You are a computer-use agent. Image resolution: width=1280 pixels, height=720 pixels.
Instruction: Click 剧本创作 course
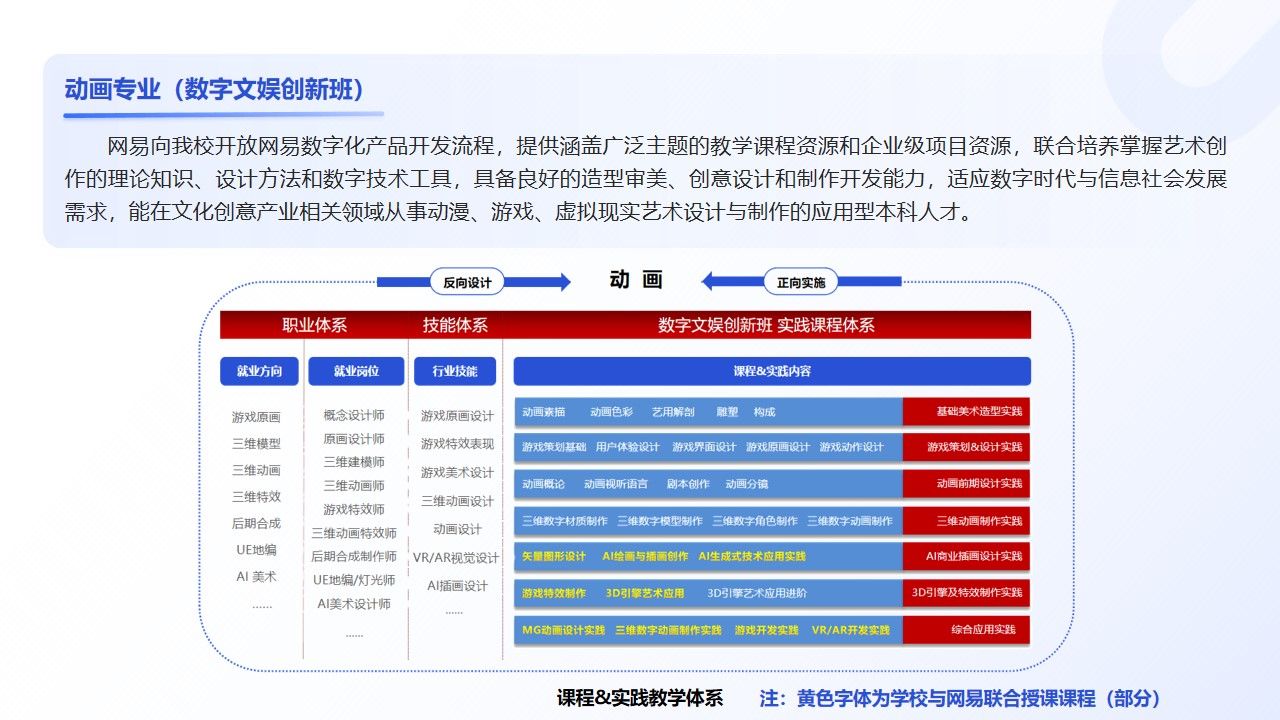point(688,484)
